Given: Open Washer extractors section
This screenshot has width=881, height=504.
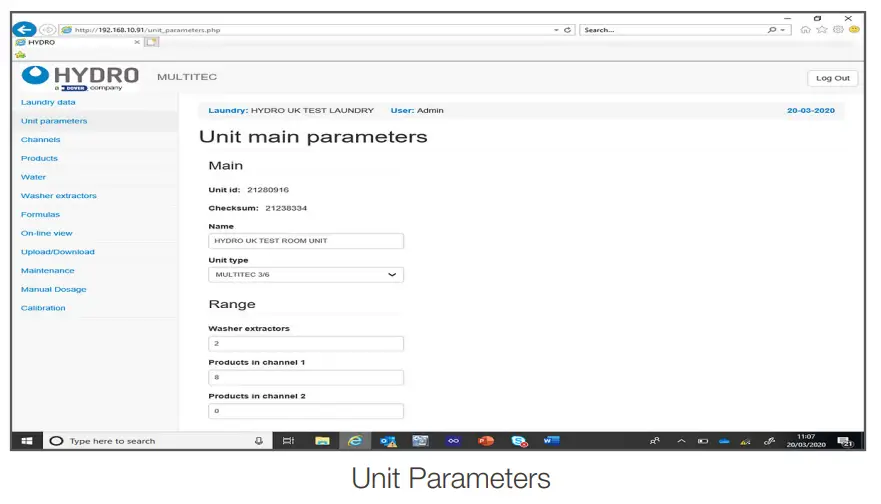Looking at the screenshot, I should pos(58,196).
